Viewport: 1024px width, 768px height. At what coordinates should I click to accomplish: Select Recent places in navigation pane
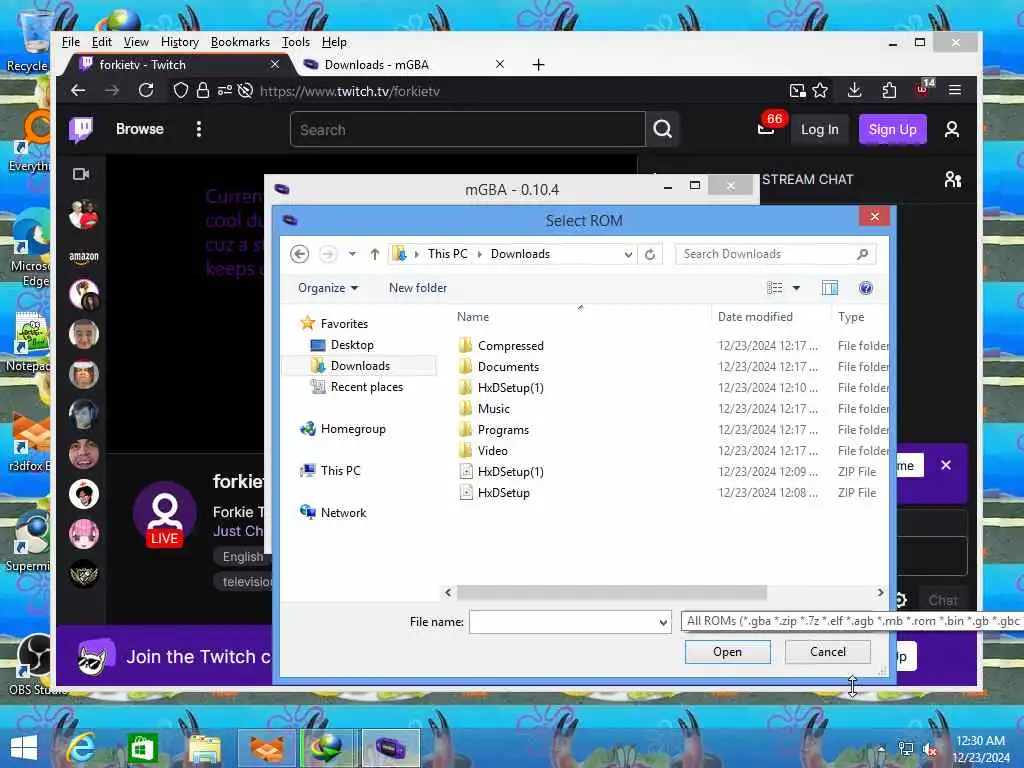366,387
